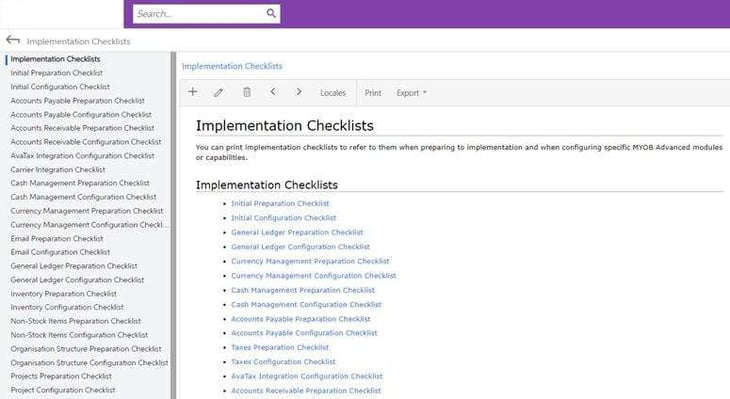Go to next article with right chevron
730x399 pixels.
(x=299, y=92)
